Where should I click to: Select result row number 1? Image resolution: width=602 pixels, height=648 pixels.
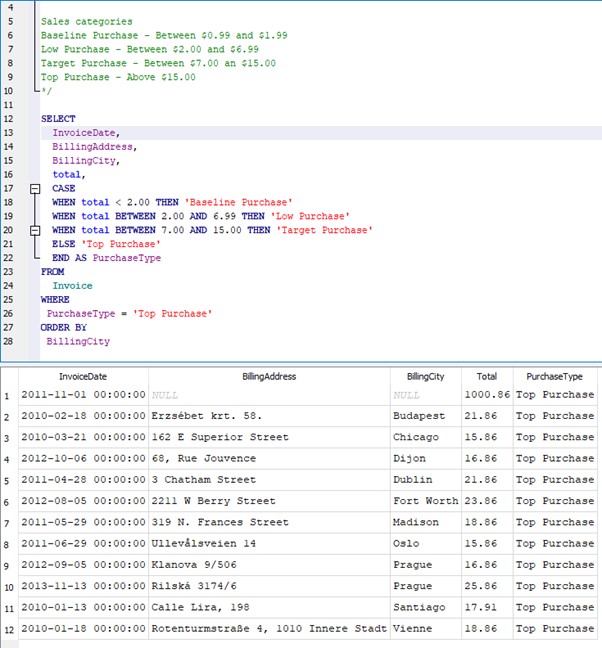(8, 395)
